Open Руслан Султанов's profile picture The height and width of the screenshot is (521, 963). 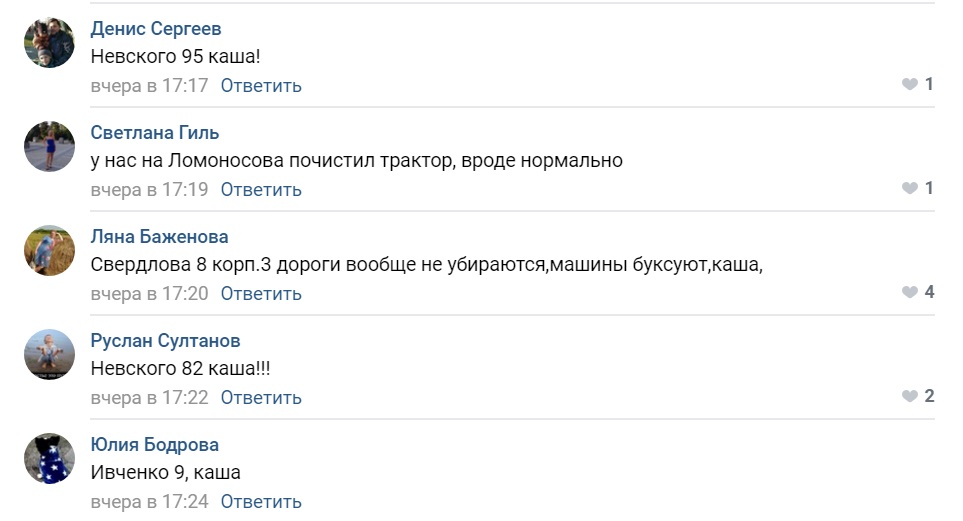click(x=49, y=355)
